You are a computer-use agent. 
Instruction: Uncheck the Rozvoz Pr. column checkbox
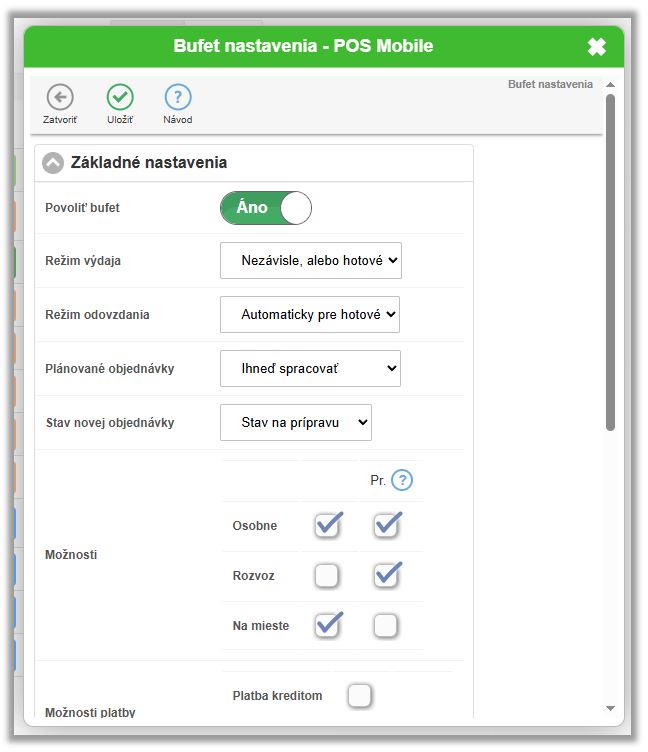(x=386, y=575)
